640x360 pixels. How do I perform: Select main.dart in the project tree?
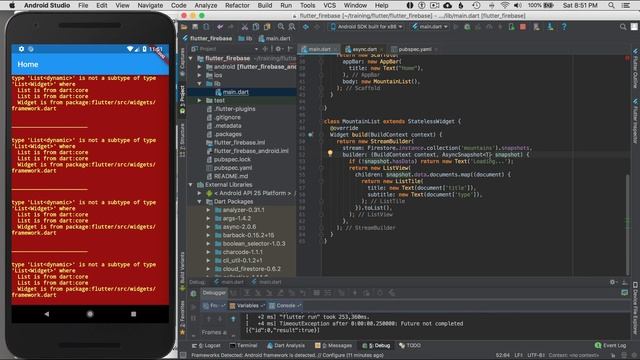pyautogui.click(x=236, y=92)
